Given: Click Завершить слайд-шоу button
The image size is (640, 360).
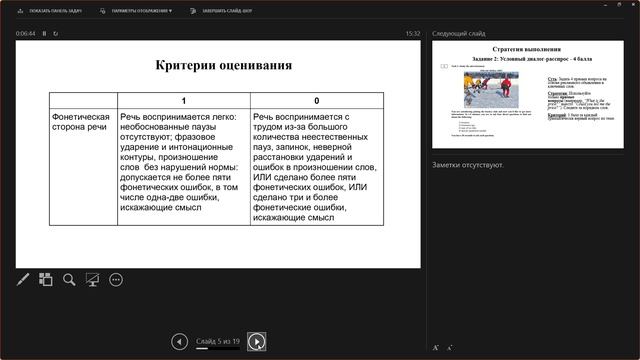Looking at the screenshot, I should coord(221,11).
